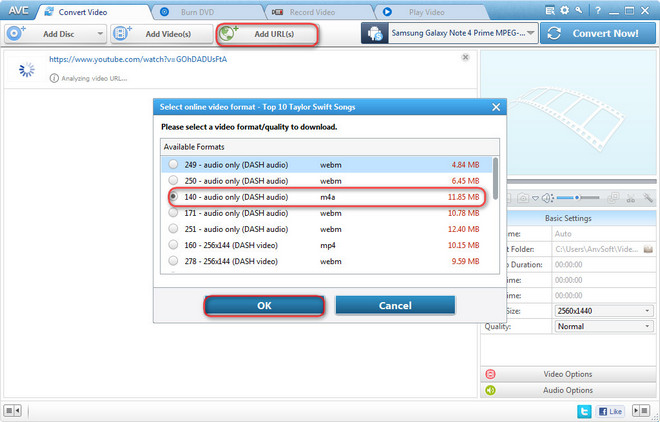Open settings gear in title bar

[x=564, y=11]
